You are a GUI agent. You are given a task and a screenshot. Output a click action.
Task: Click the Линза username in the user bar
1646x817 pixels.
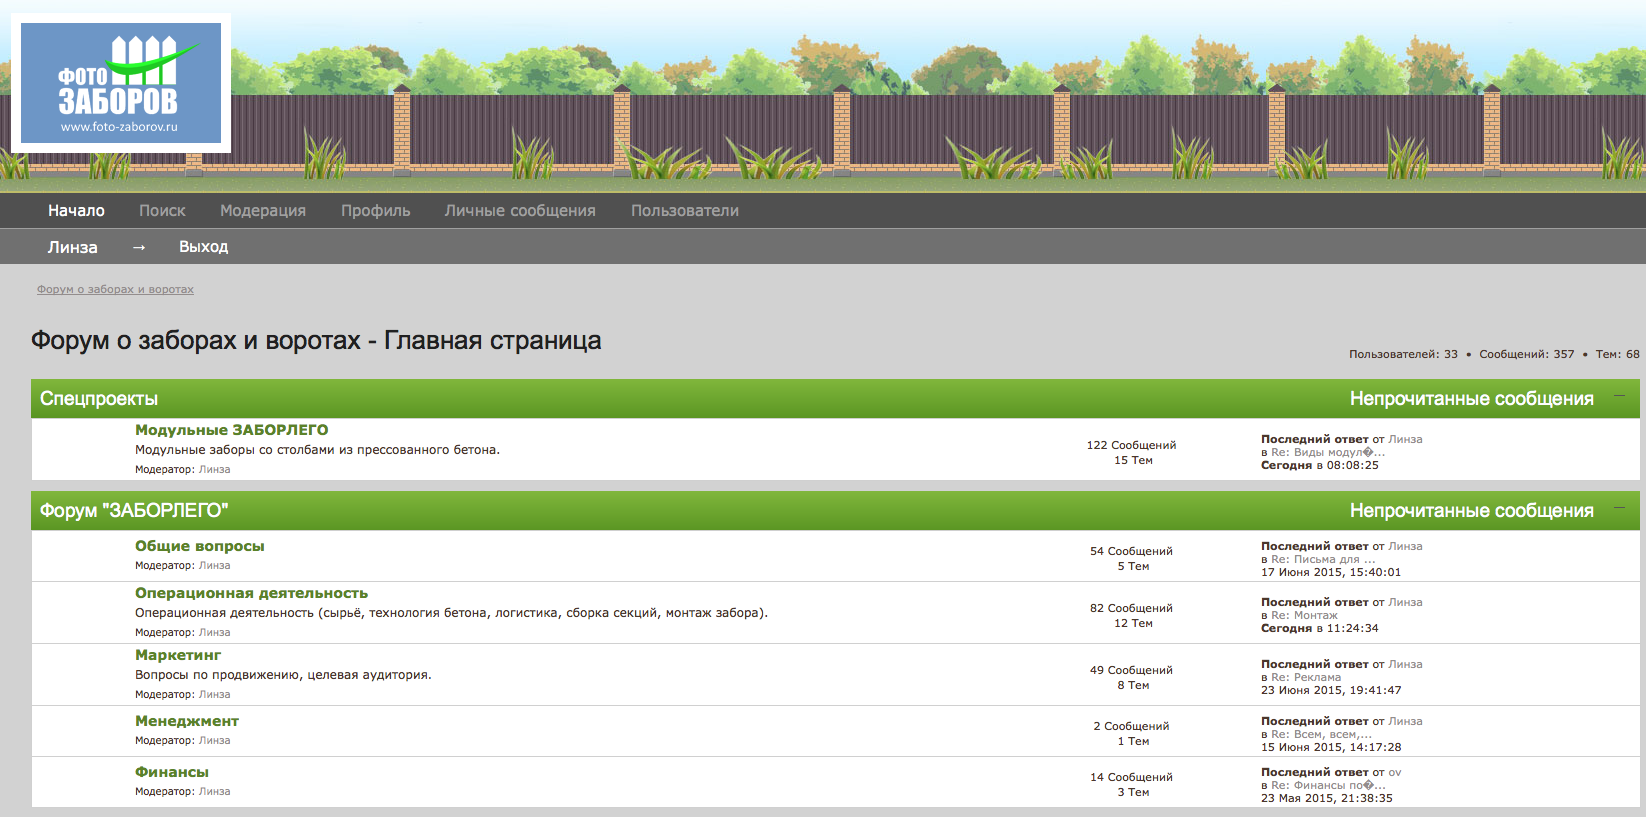click(73, 247)
